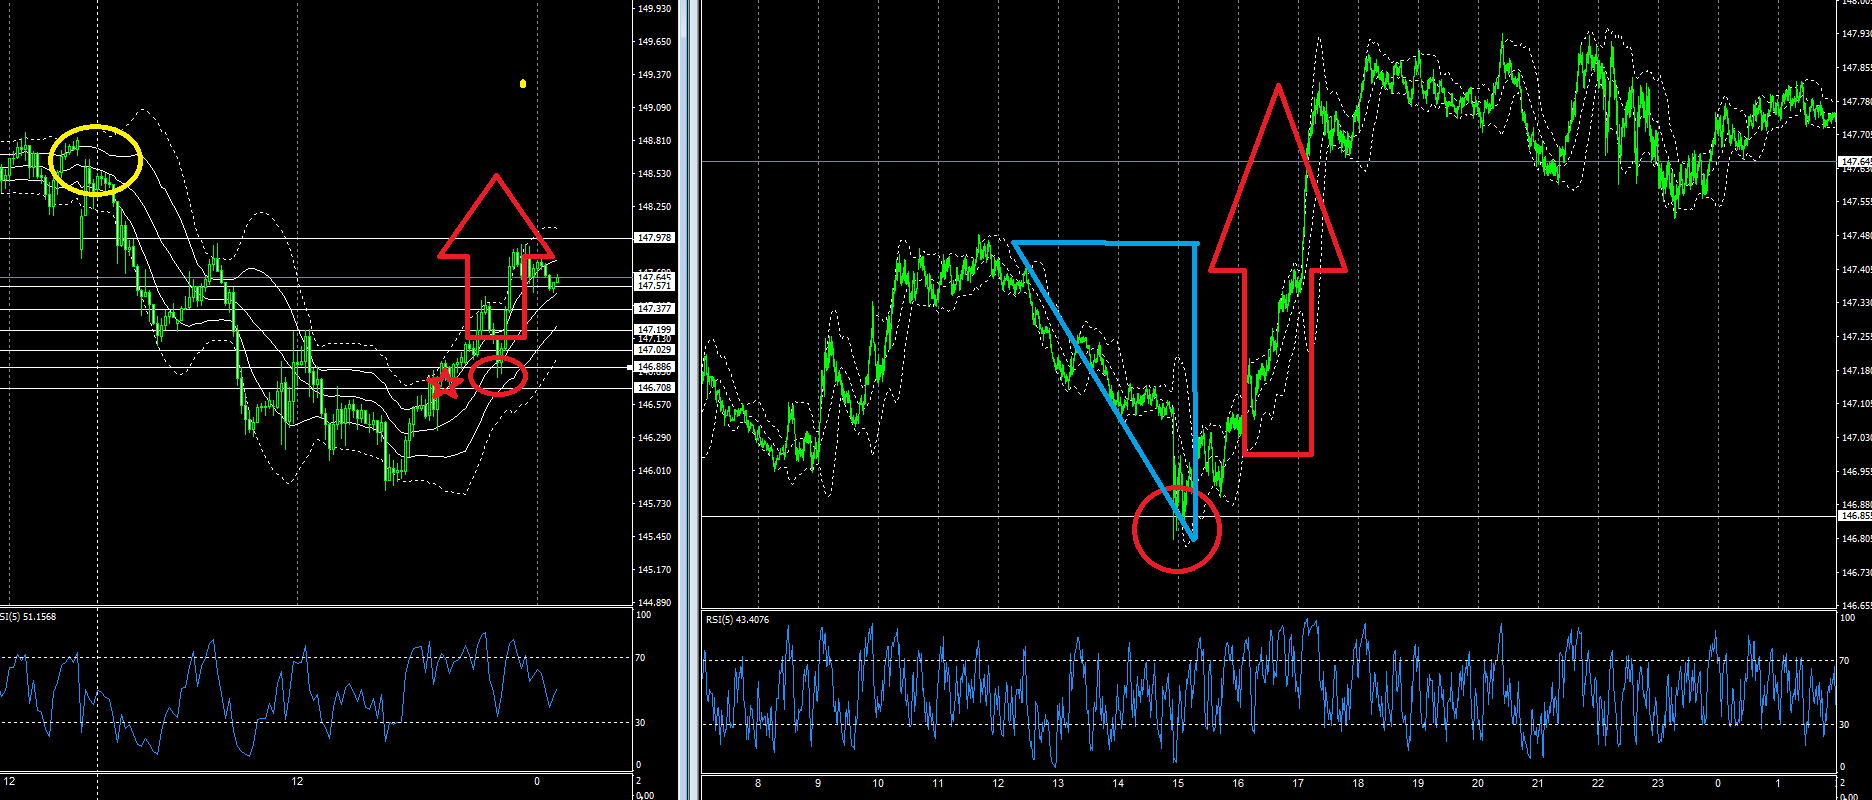Click the 148.530 price label, left chart
The width and height of the screenshot is (1872, 800).
click(x=654, y=174)
